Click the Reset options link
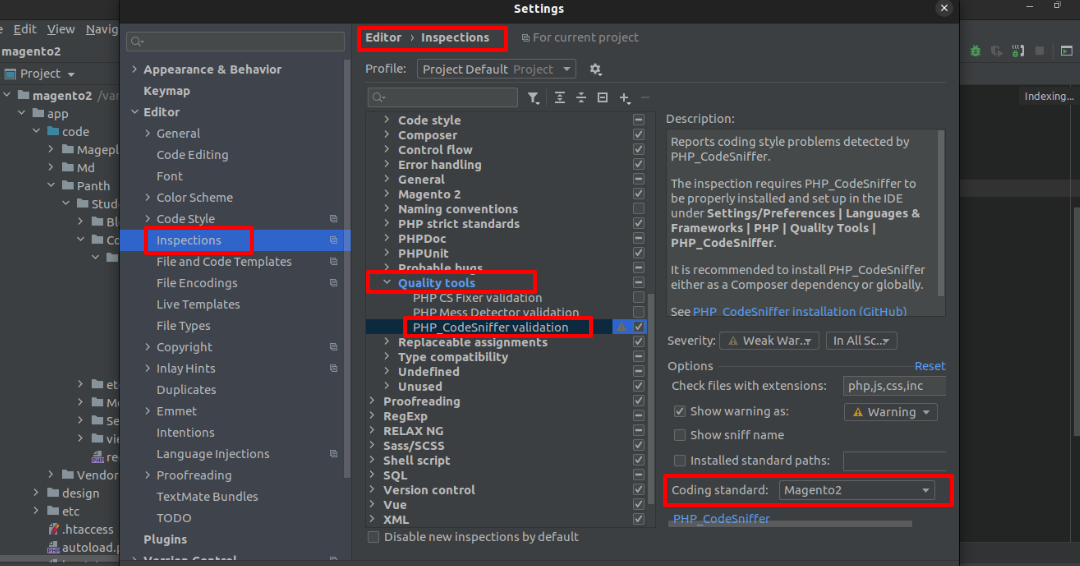Screen dimensions: 1080x566 [929, 366]
